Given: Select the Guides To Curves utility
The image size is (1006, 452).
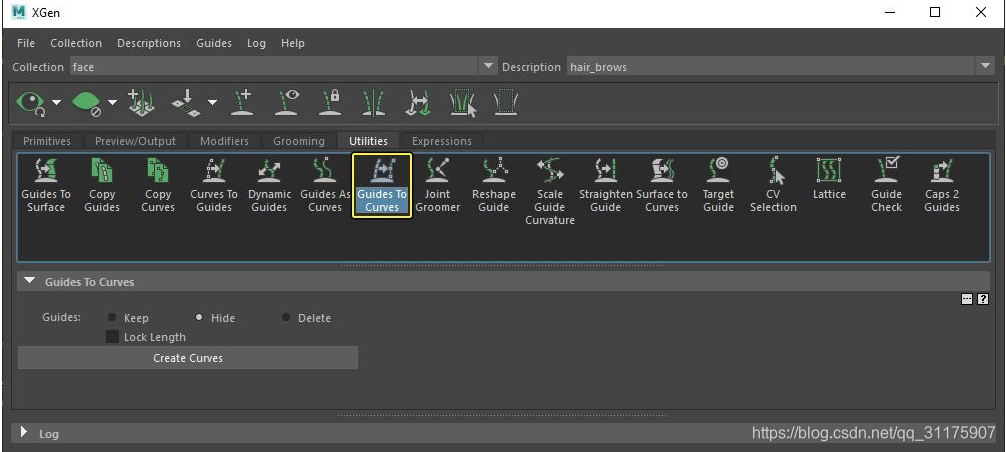Looking at the screenshot, I should [x=382, y=185].
